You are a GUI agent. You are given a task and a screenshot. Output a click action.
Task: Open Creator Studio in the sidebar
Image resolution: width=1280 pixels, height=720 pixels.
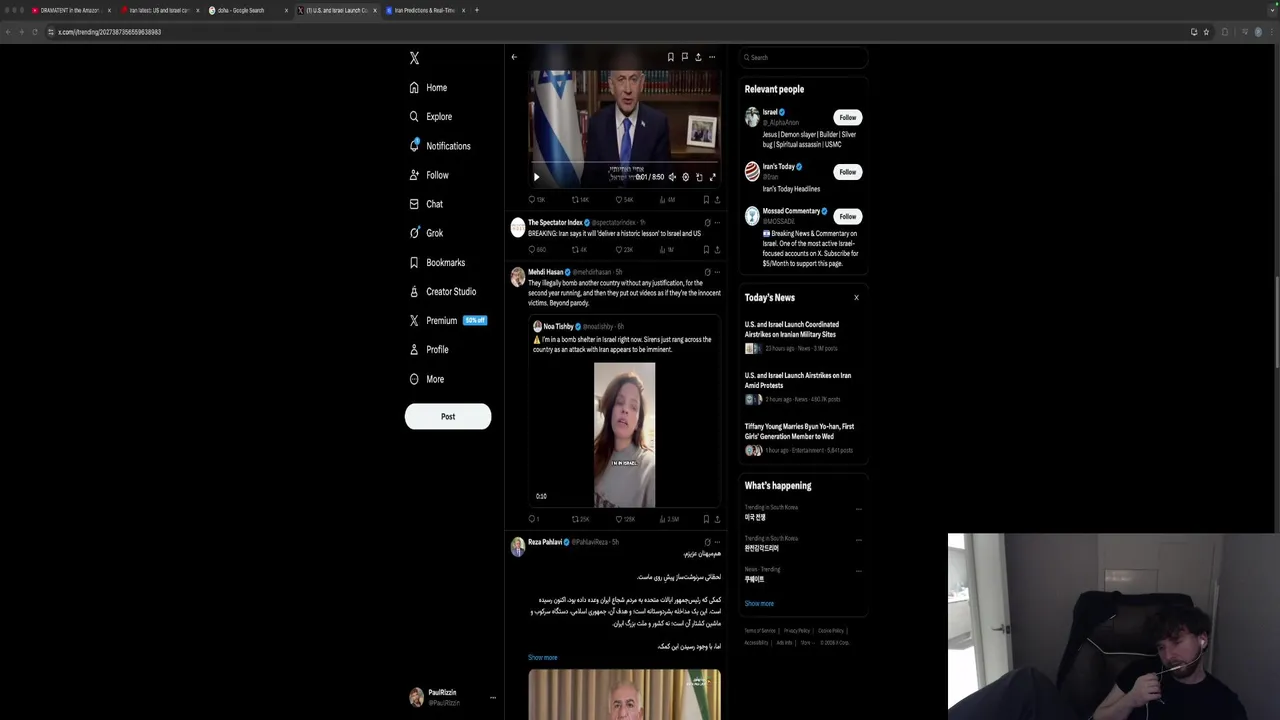[443, 292]
